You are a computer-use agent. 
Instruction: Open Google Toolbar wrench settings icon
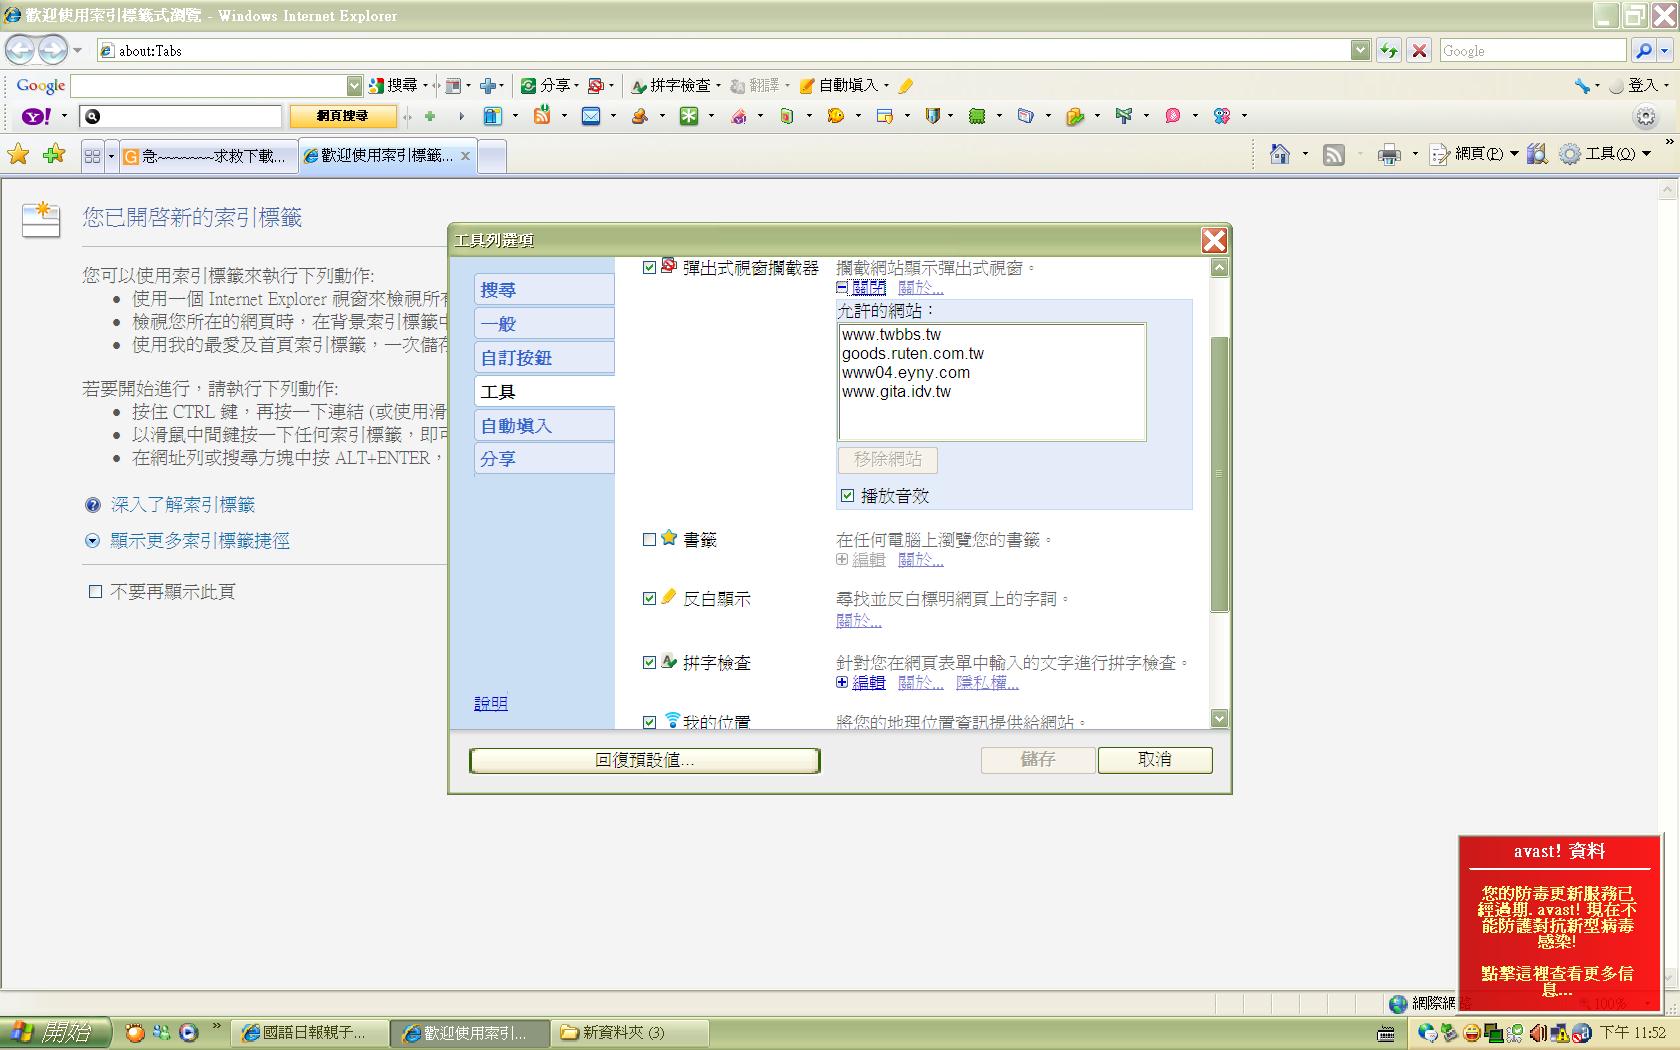1582,86
